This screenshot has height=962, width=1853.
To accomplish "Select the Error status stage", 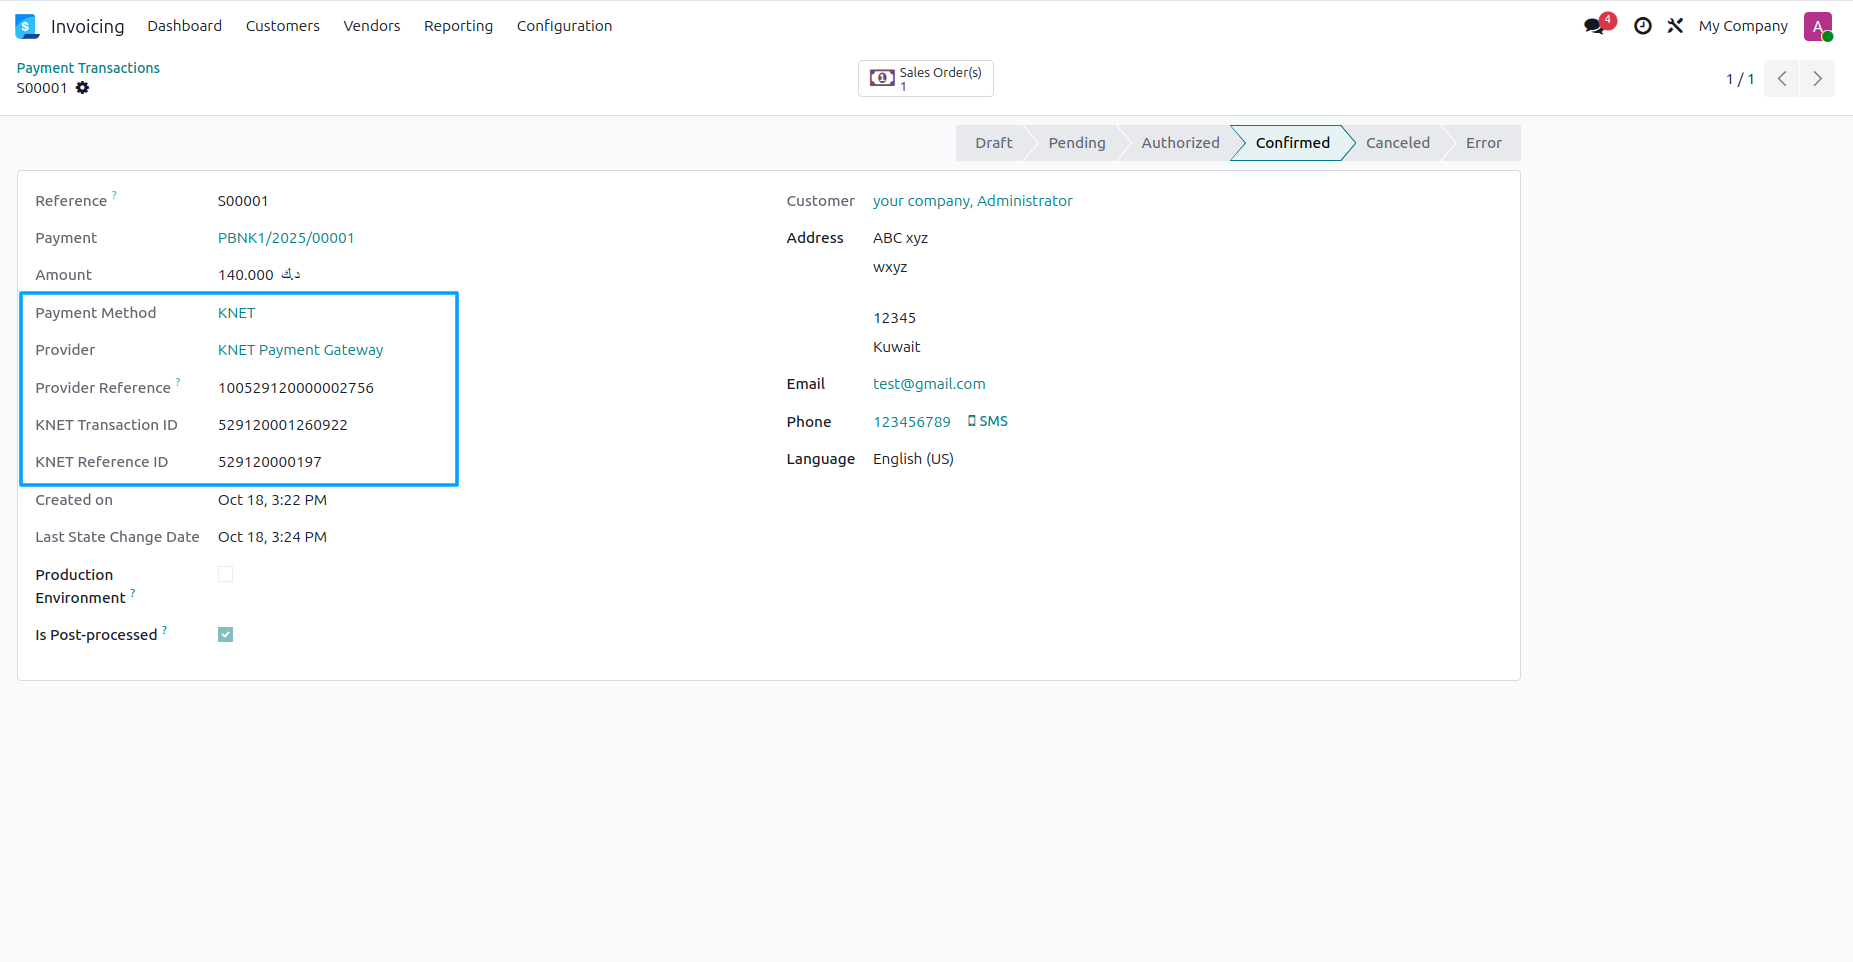I will tap(1483, 143).
